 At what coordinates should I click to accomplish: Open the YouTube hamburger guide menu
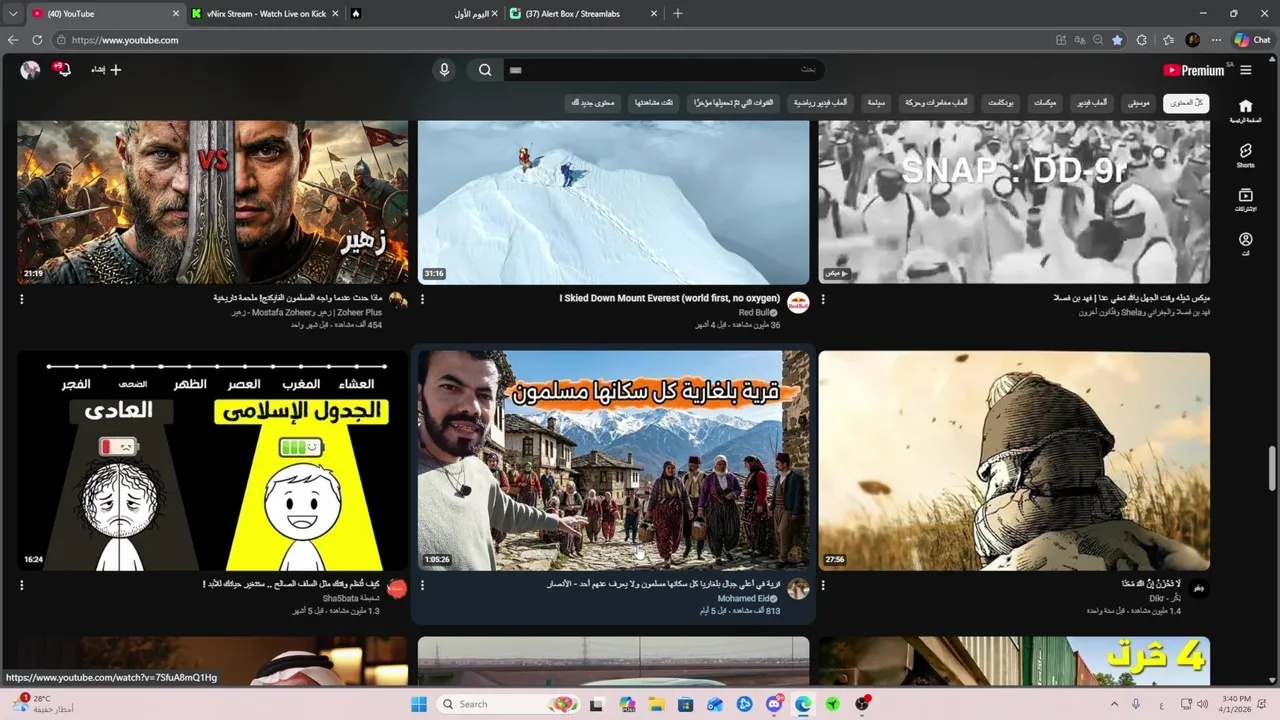(x=1245, y=70)
